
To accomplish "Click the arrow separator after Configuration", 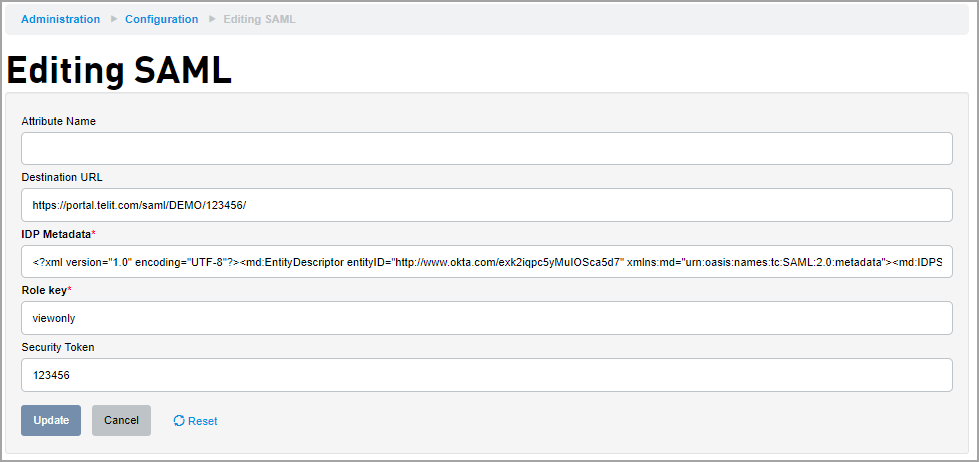I will (x=212, y=19).
